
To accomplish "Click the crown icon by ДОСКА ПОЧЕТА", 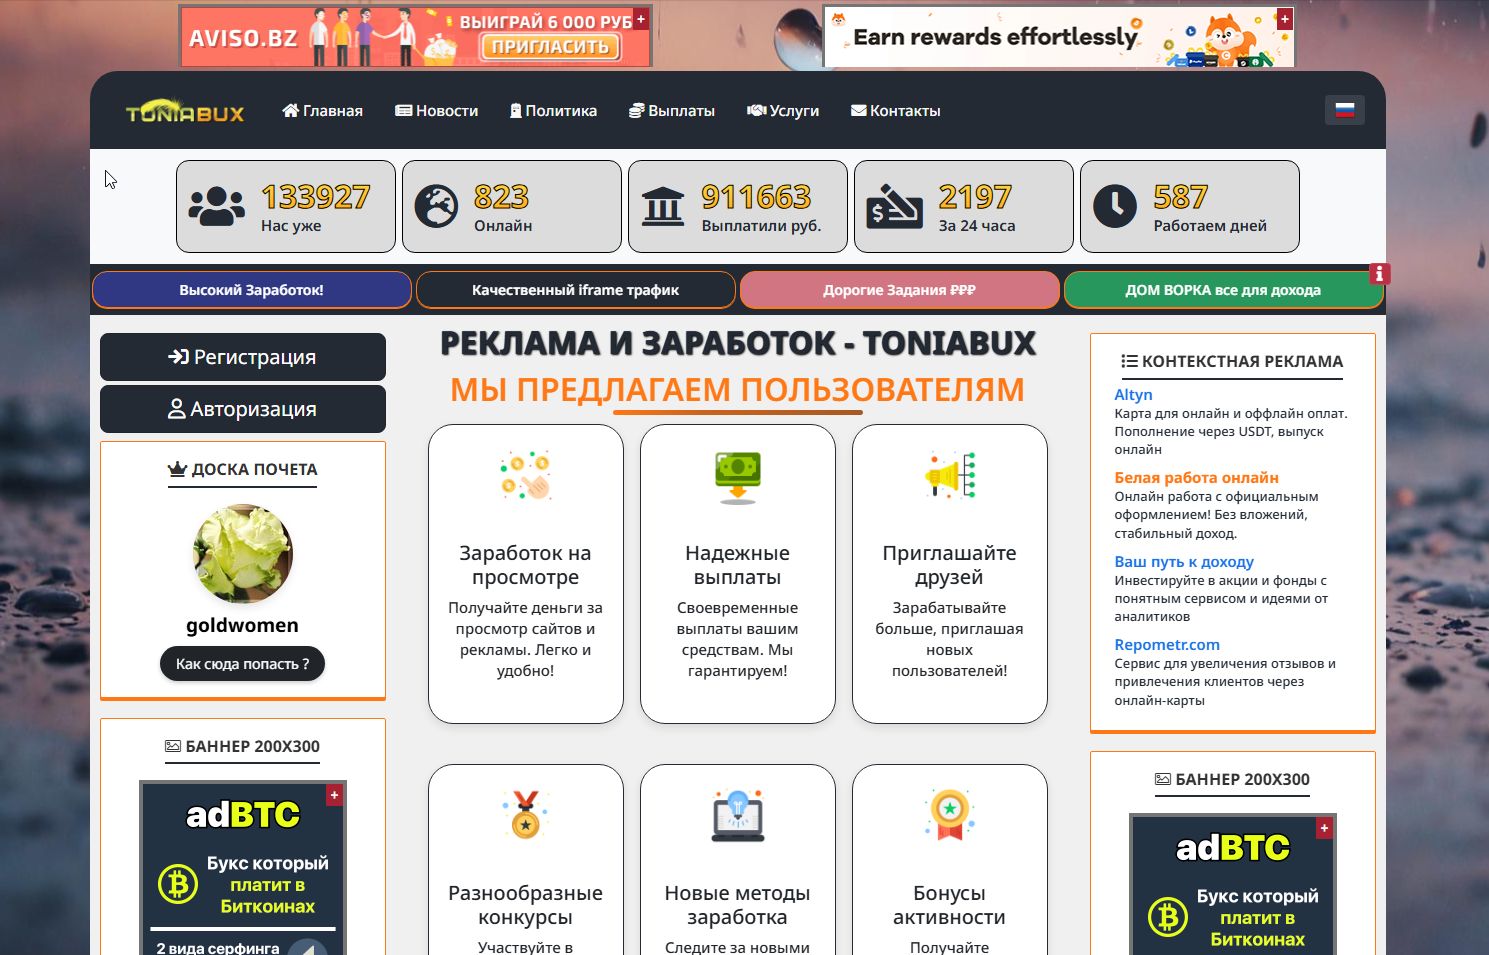I will [178, 469].
